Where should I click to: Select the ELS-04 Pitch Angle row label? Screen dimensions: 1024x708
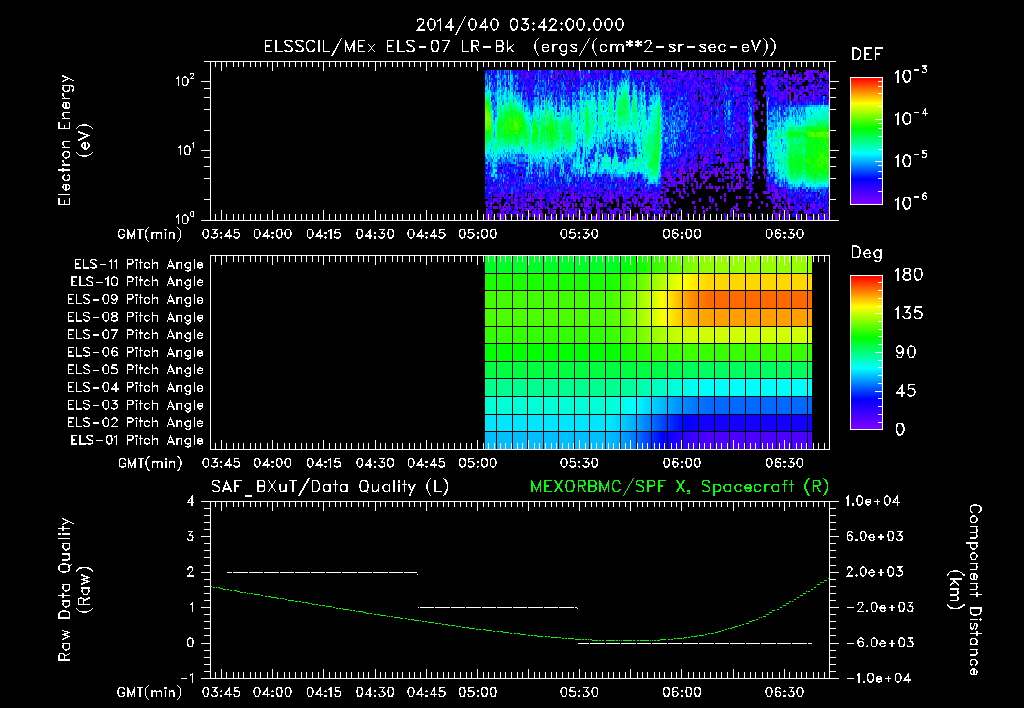click(x=136, y=388)
